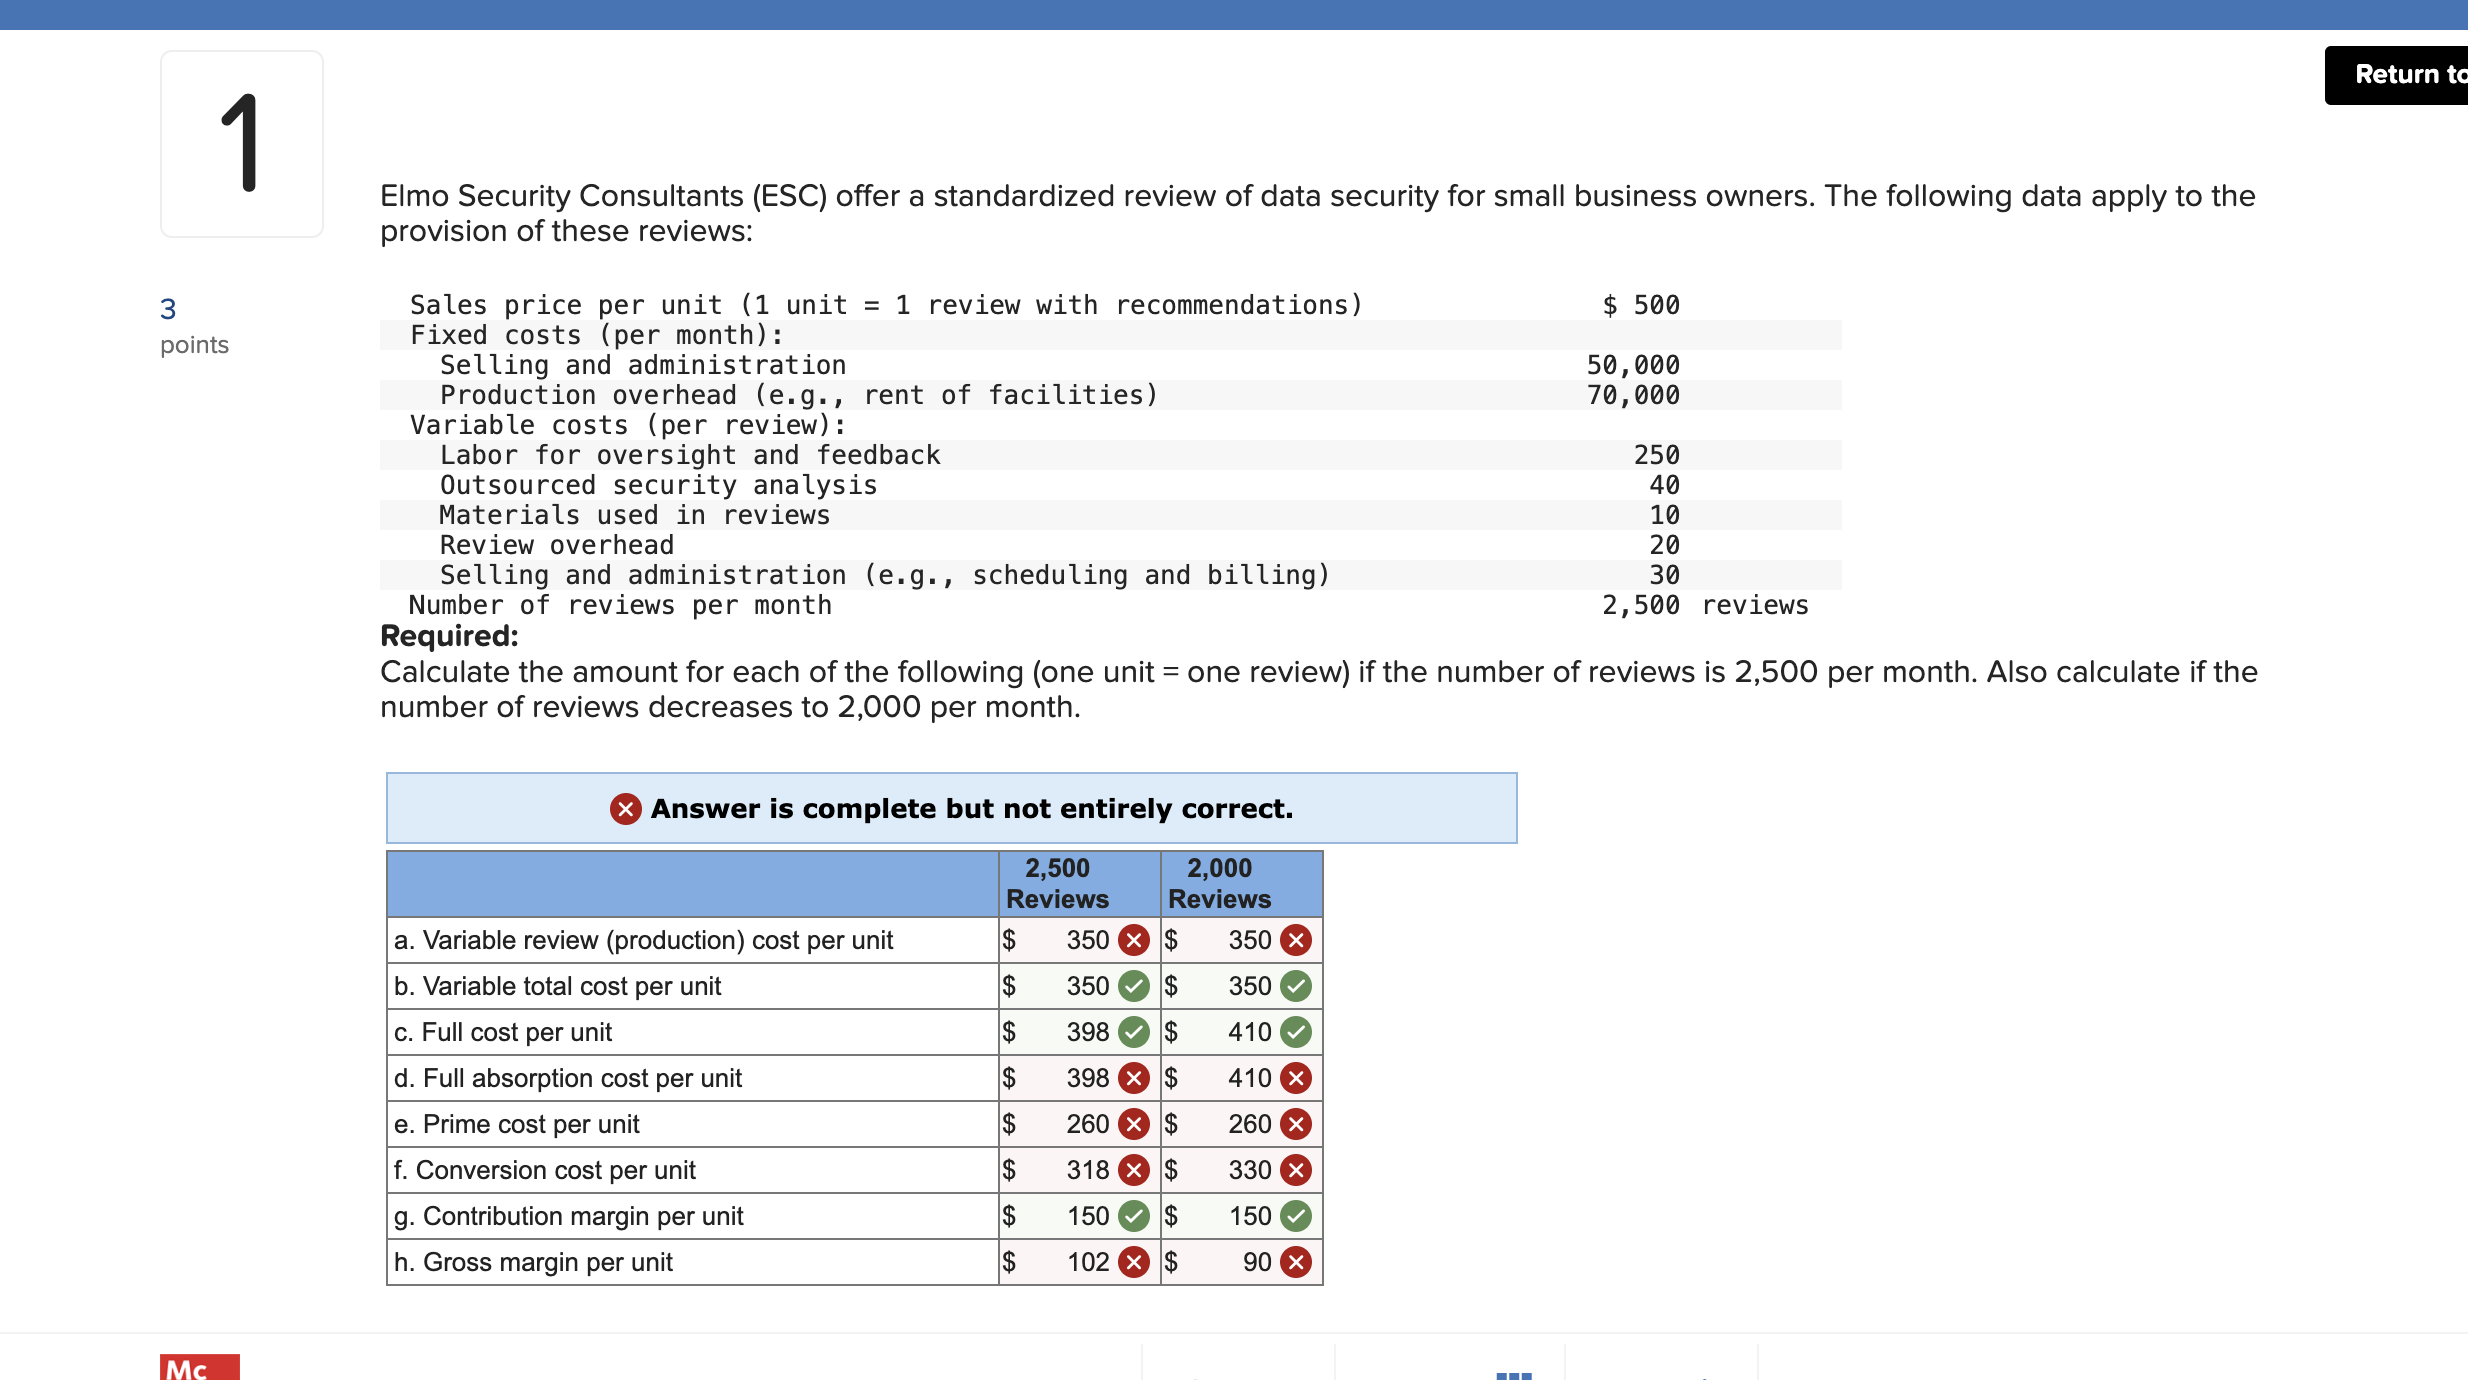Click the question number 1 badge
Screen dimensions: 2468x1380
point(241,143)
